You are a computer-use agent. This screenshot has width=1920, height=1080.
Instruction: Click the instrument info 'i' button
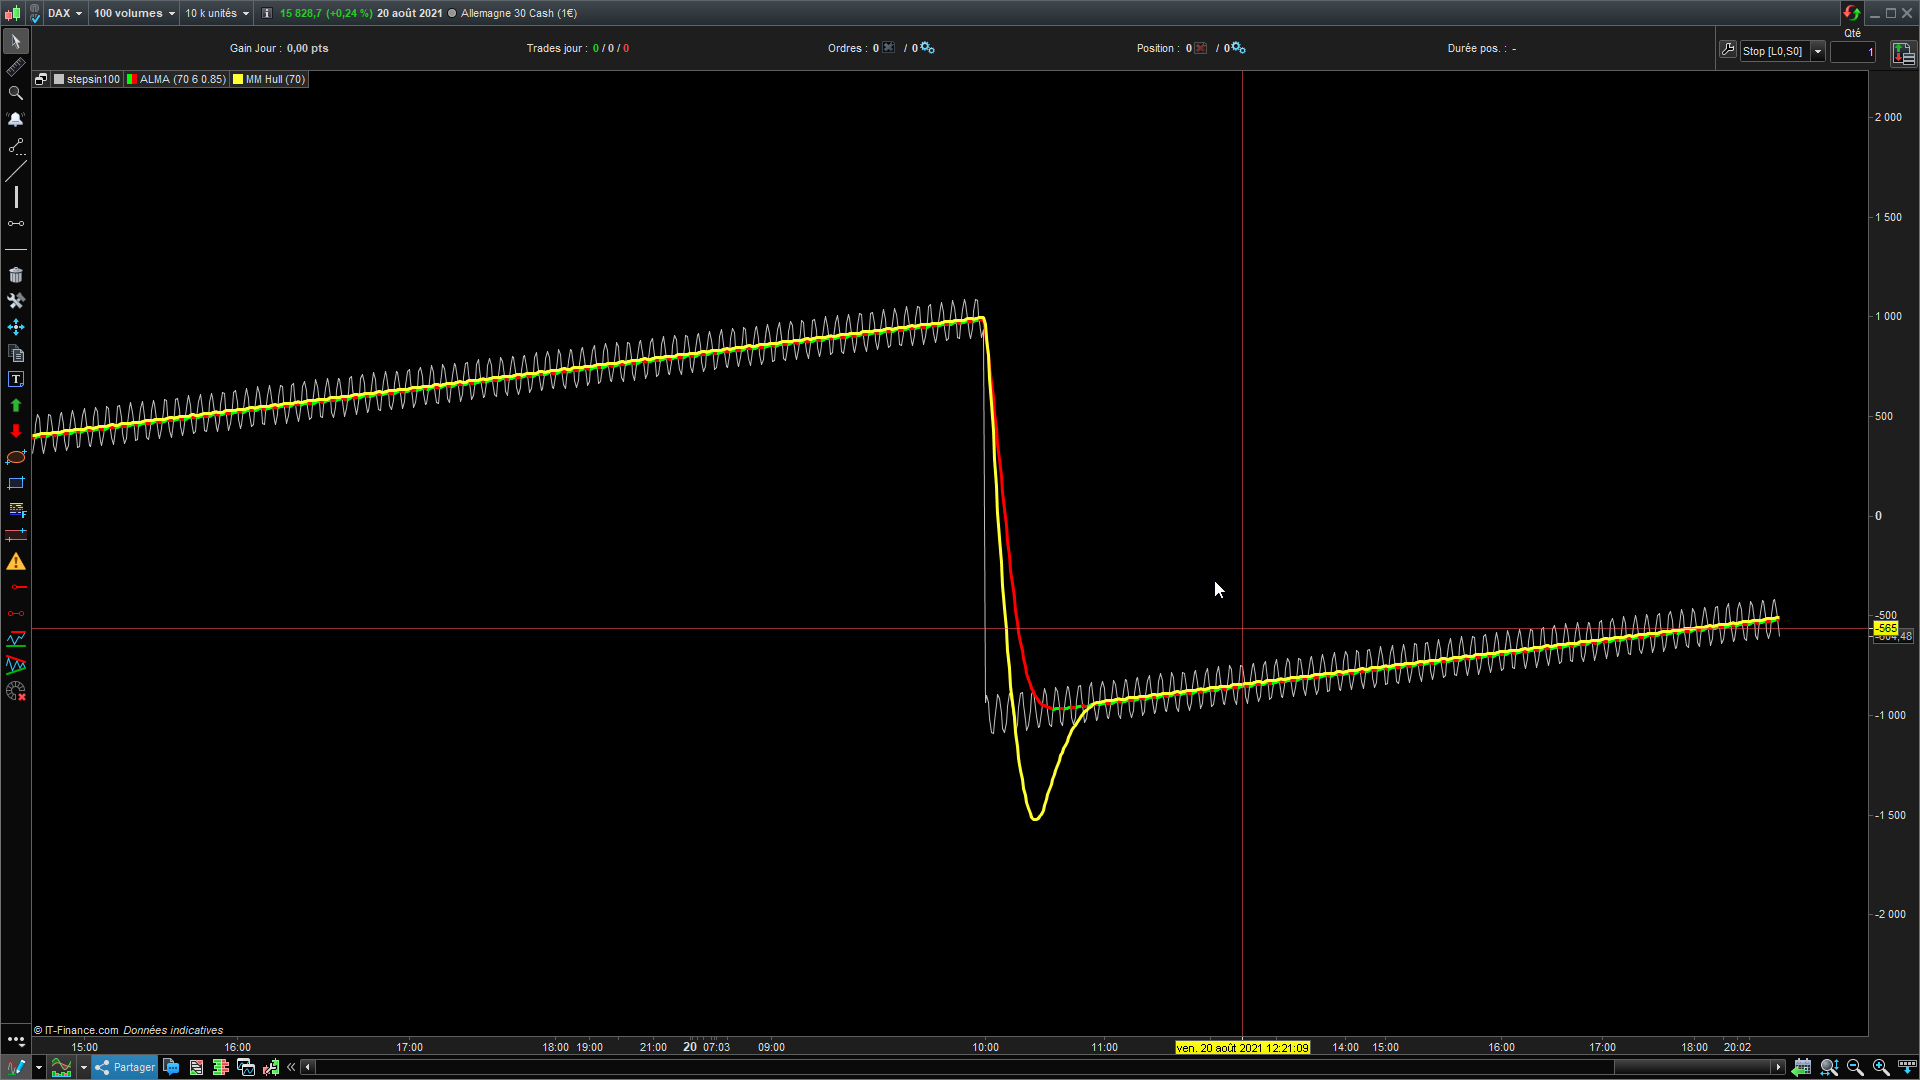[267, 13]
